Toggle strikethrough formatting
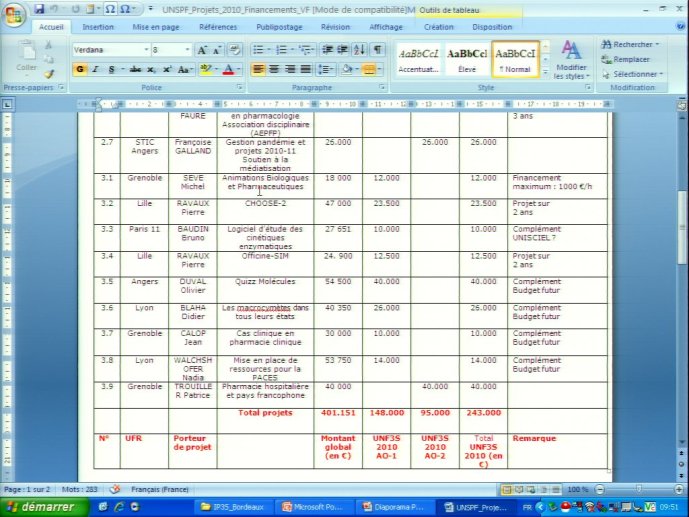689x517 pixels. (135, 69)
